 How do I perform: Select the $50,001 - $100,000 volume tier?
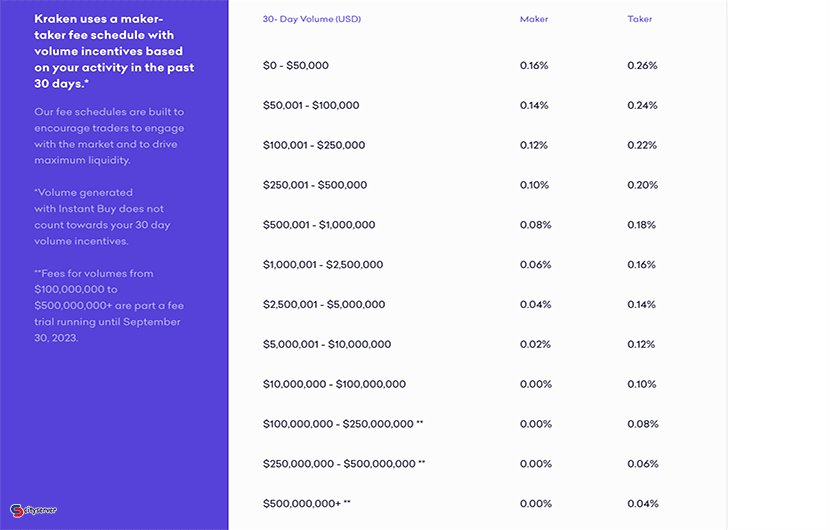click(x=311, y=105)
